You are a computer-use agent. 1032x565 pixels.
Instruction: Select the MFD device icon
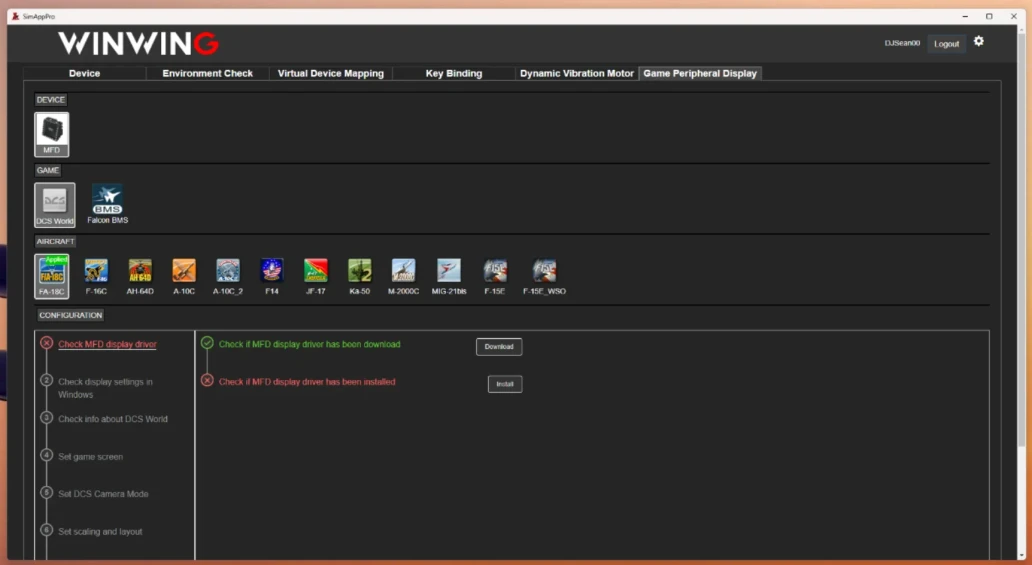(51, 134)
